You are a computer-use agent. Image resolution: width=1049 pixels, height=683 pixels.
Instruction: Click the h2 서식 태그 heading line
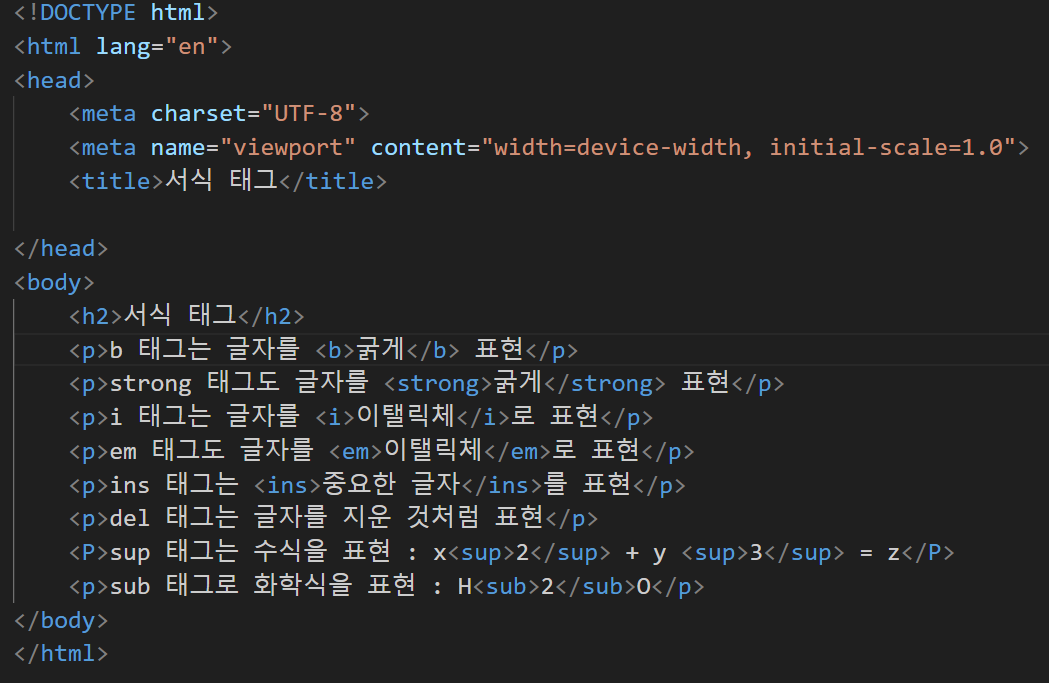(x=186, y=316)
